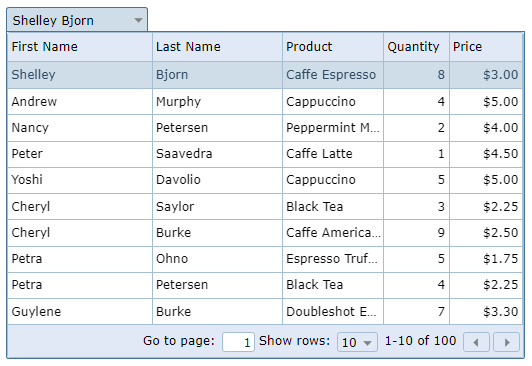Select the Andrew Murphy row

tap(265, 102)
